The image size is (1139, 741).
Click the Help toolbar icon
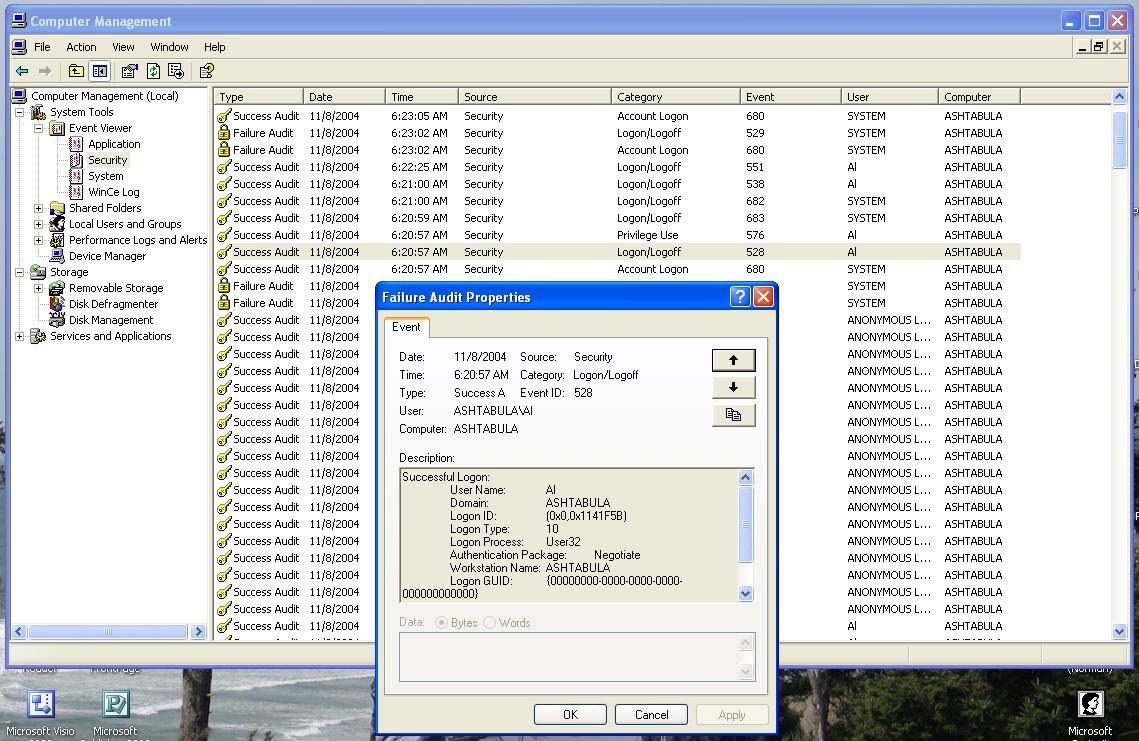(x=206, y=71)
